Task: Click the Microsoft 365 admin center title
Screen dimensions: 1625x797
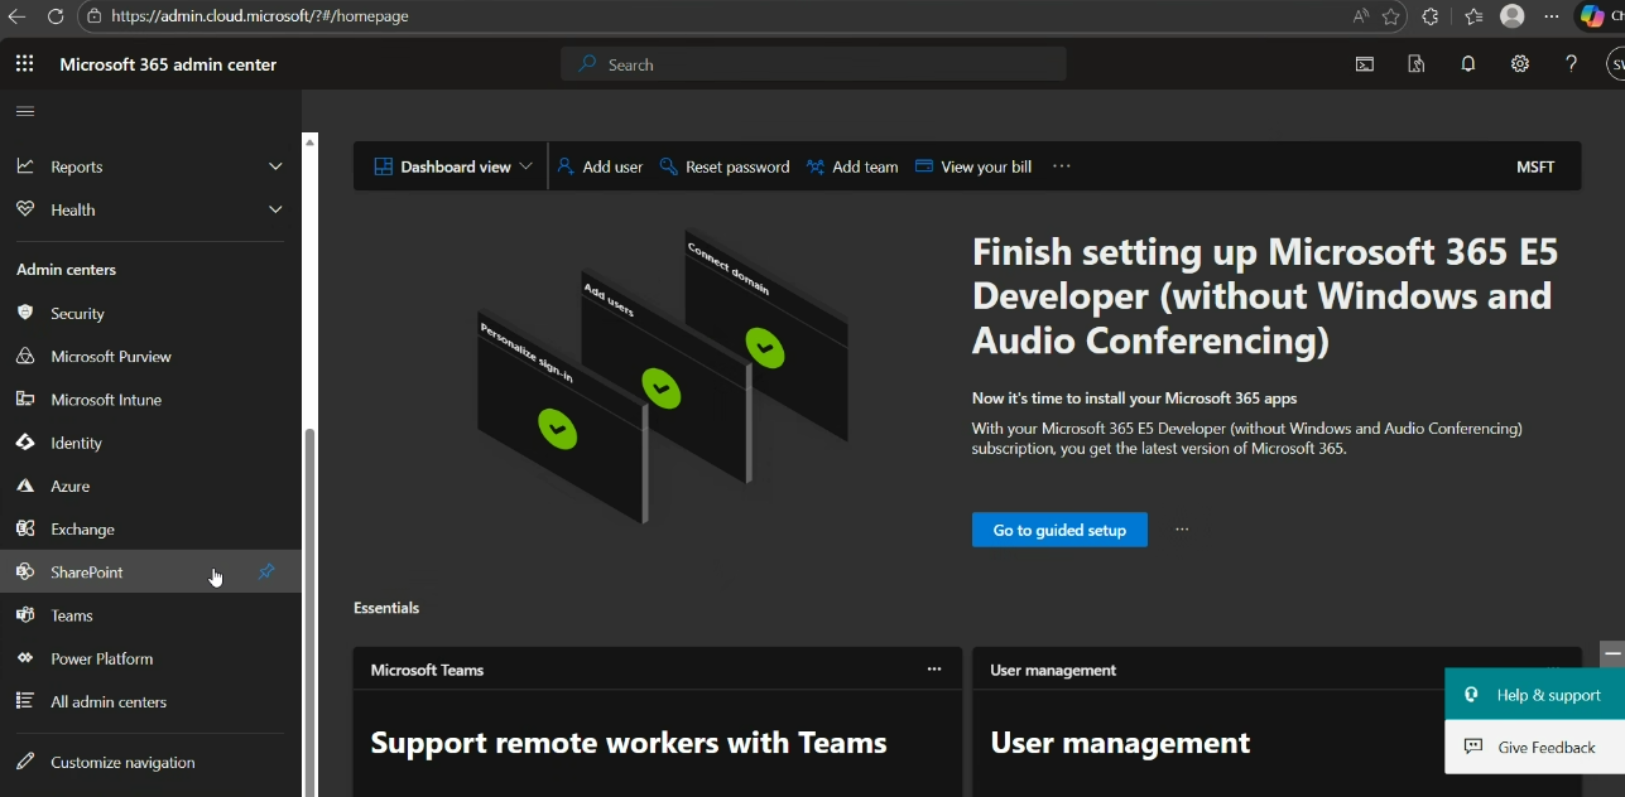Action: pos(168,64)
